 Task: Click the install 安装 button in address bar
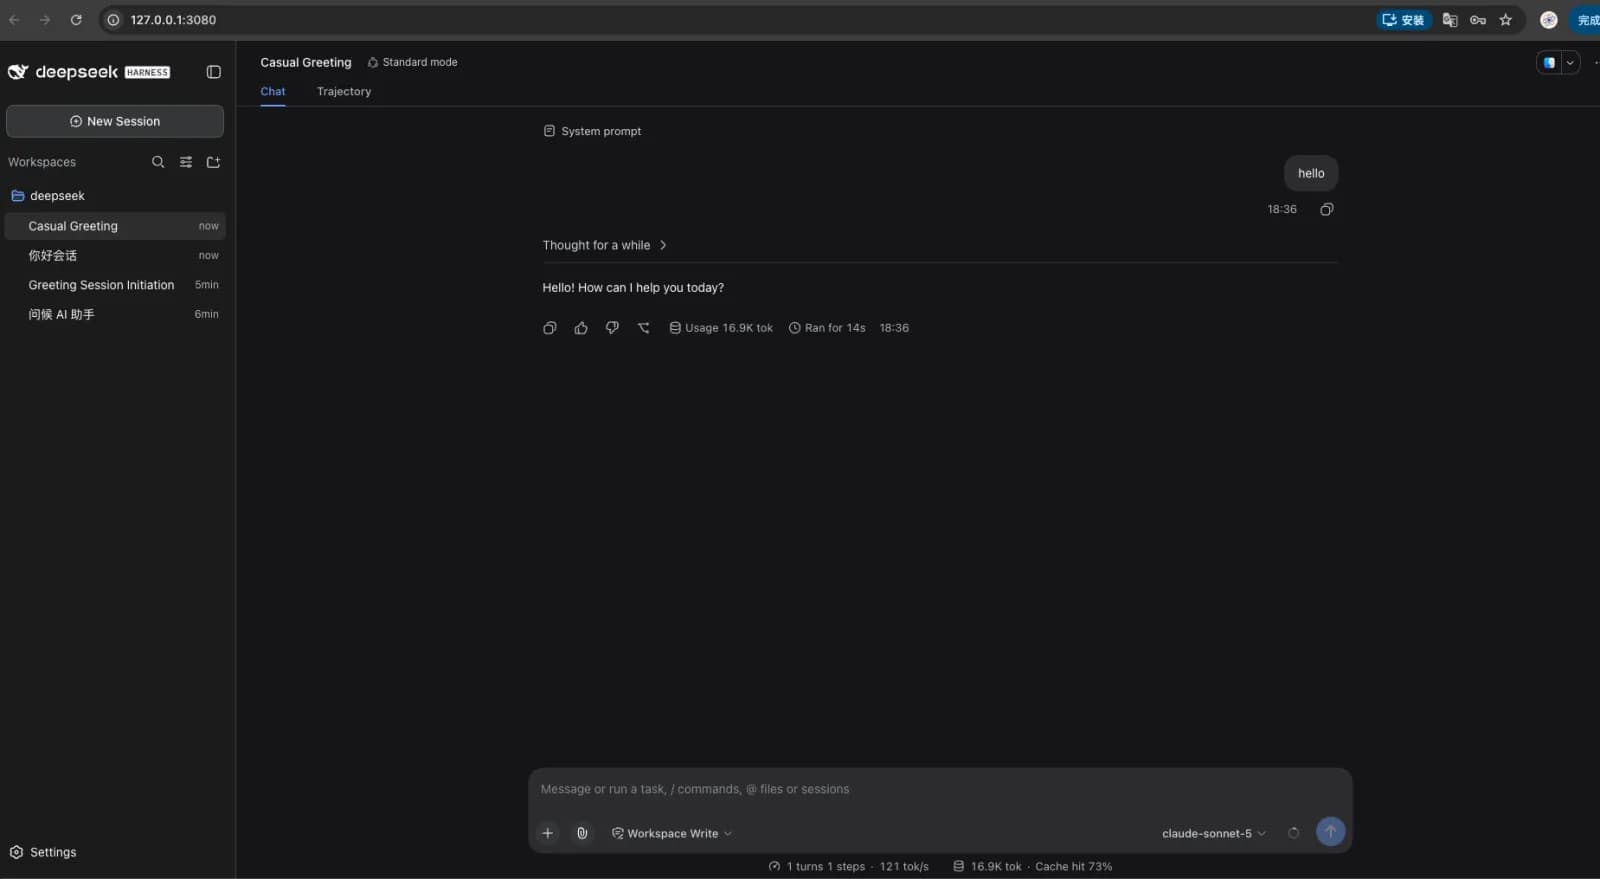(x=1403, y=20)
